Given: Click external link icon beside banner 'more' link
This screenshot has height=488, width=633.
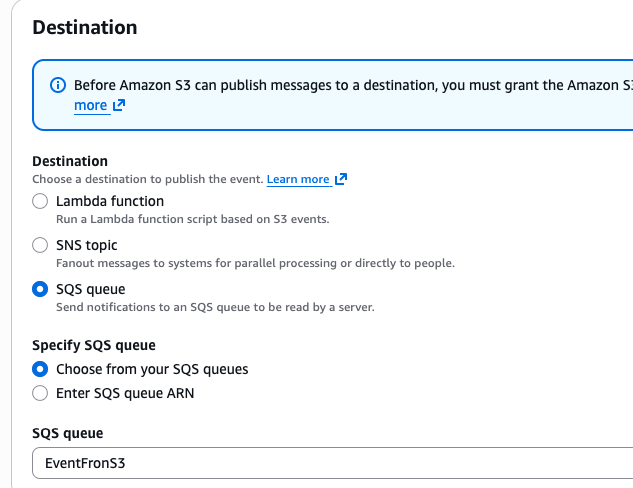Looking at the screenshot, I should click(x=119, y=106).
